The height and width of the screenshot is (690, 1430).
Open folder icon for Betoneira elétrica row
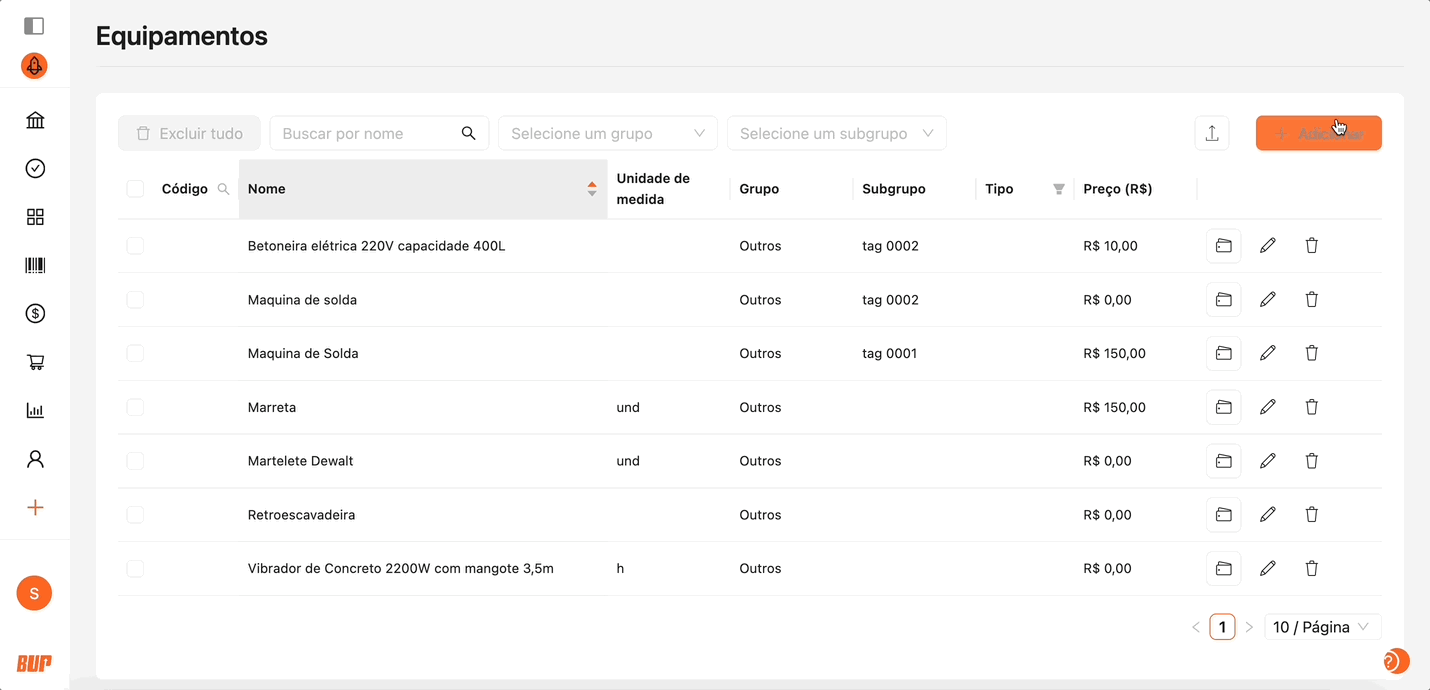(1223, 246)
